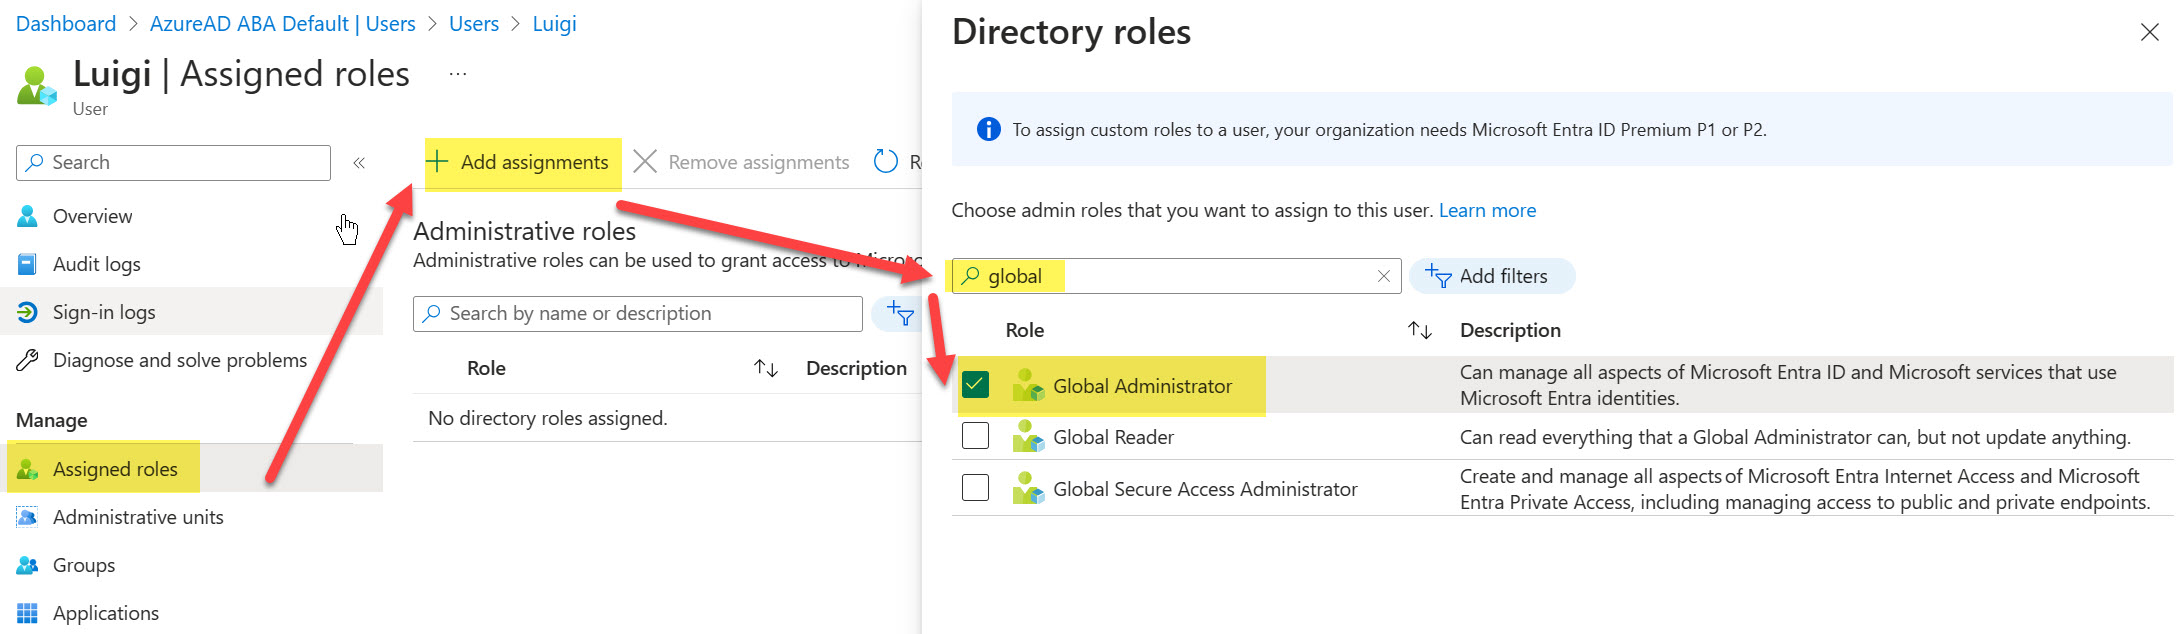Click the role search field containing global
Screen dimensions: 2183x634
1177,276
